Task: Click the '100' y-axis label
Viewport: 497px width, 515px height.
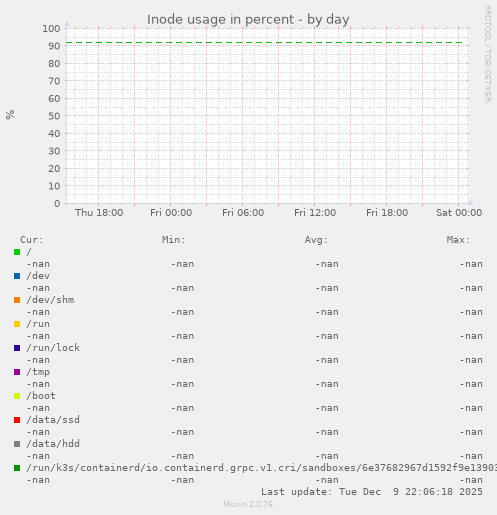Action: pyautogui.click(x=51, y=29)
